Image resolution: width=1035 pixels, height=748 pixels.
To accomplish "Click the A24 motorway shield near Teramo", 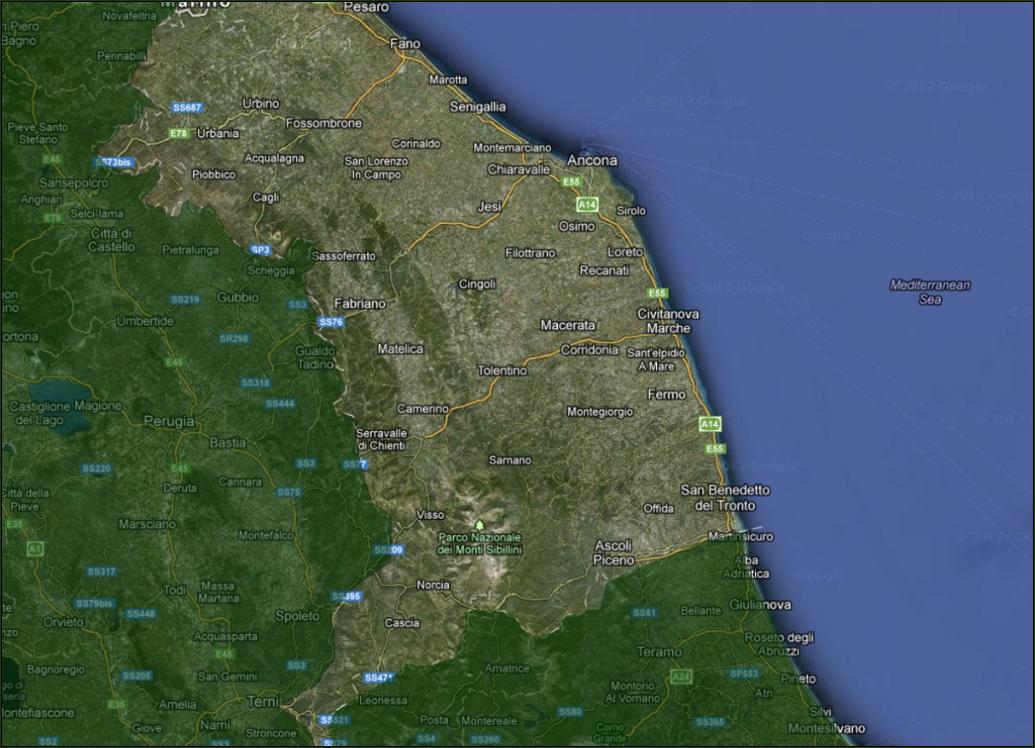I will click(680, 677).
